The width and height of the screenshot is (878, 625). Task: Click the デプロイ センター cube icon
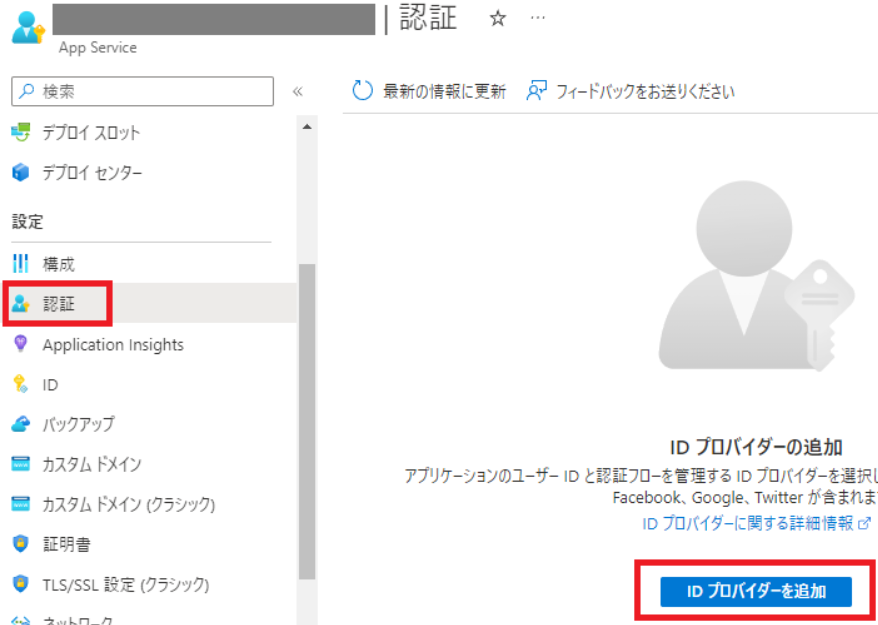(21, 173)
